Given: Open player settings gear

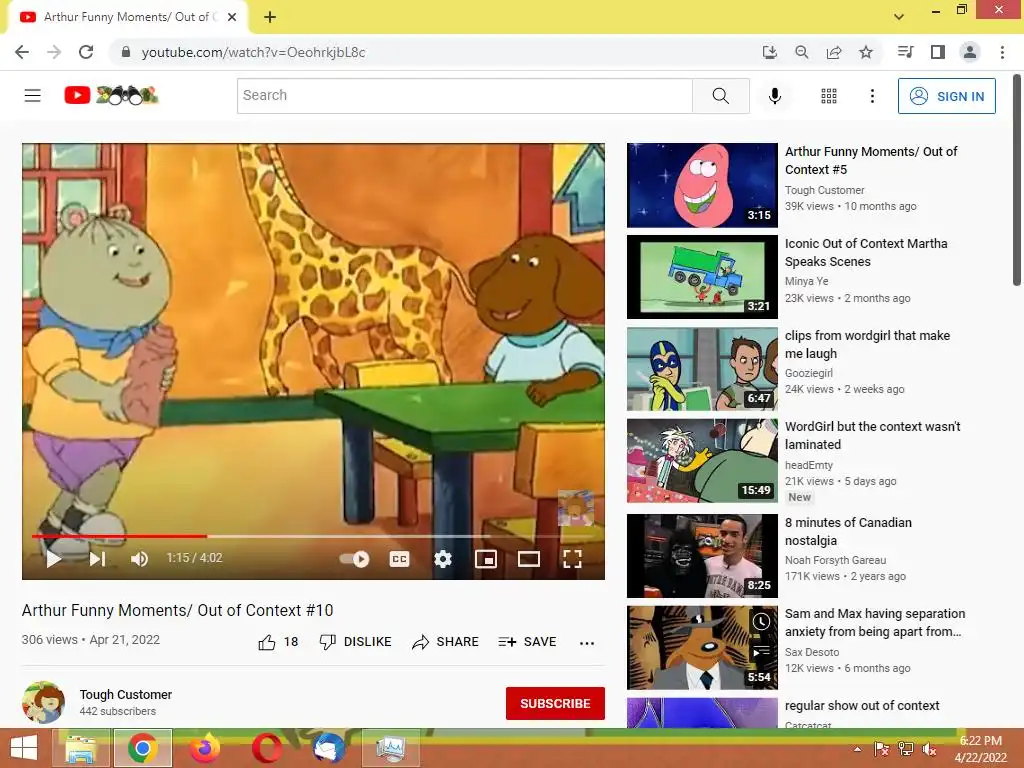Looking at the screenshot, I should click(443, 559).
